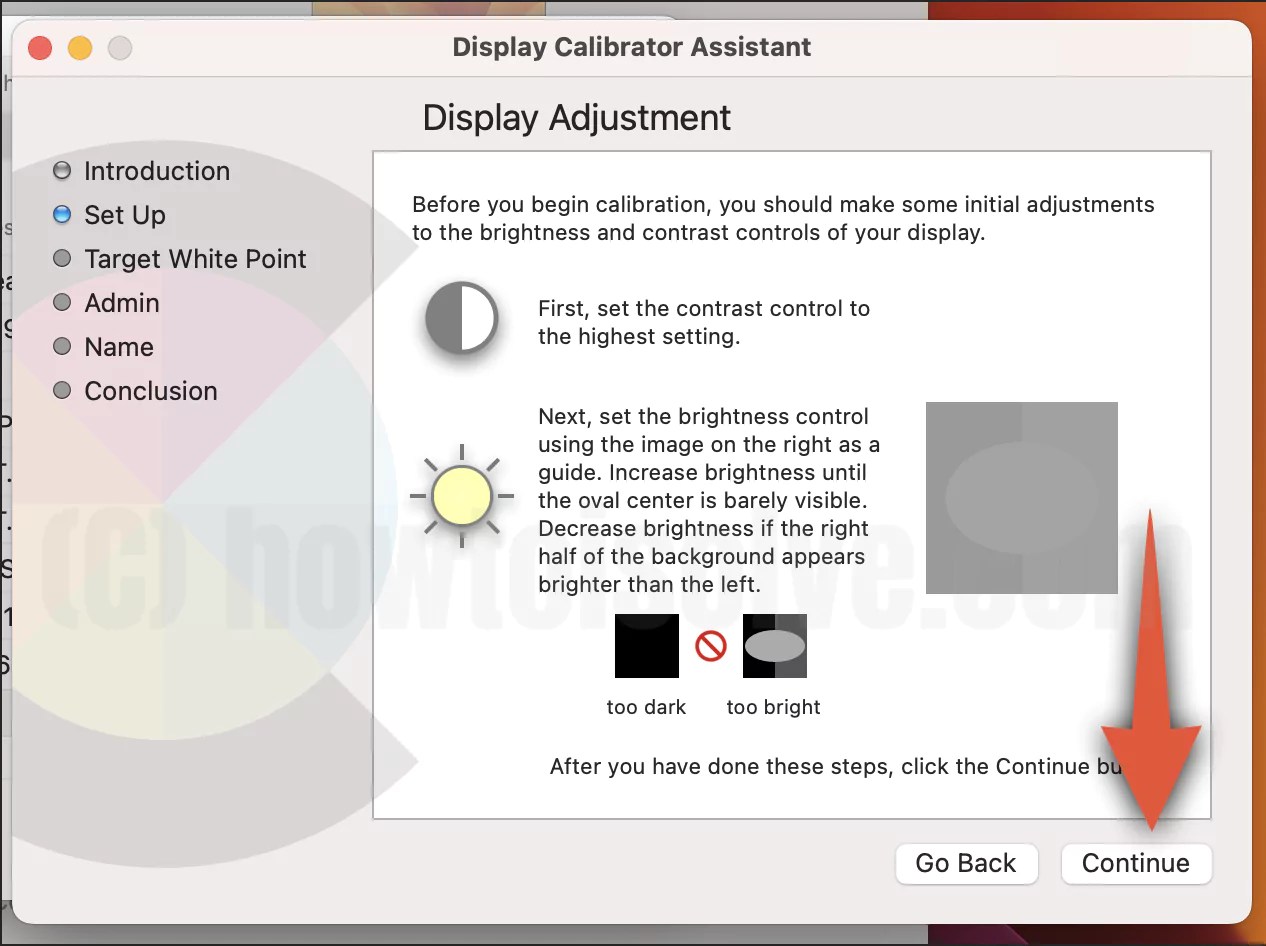Select the Target White Point step

point(196,259)
